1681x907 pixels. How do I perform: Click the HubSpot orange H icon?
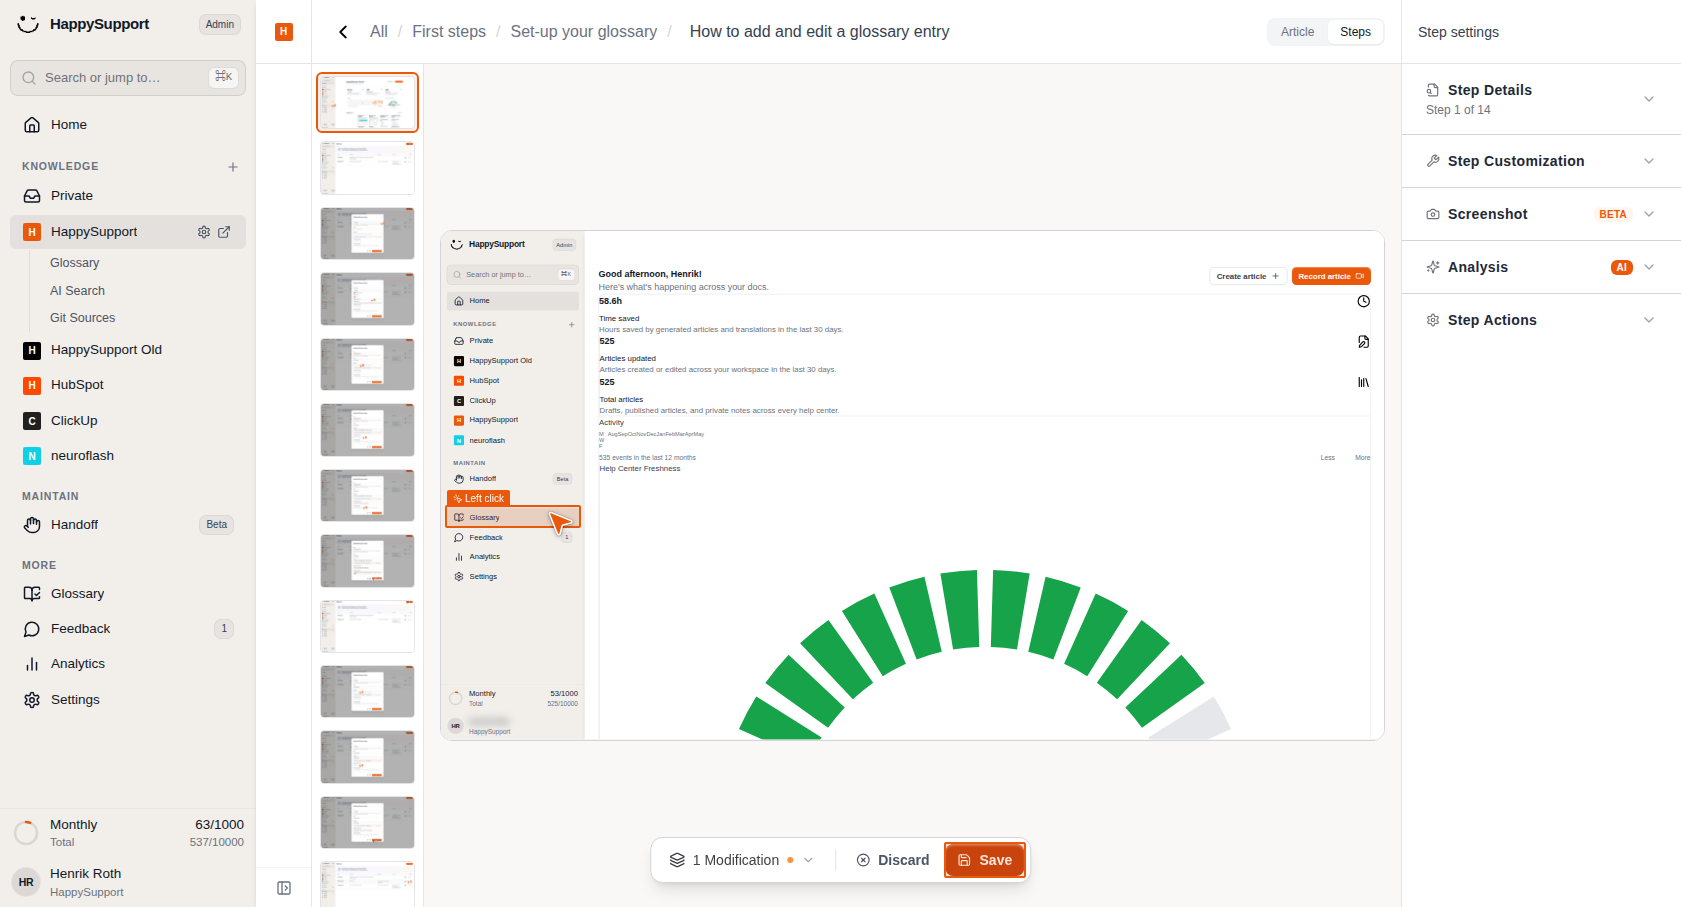click(x=32, y=385)
